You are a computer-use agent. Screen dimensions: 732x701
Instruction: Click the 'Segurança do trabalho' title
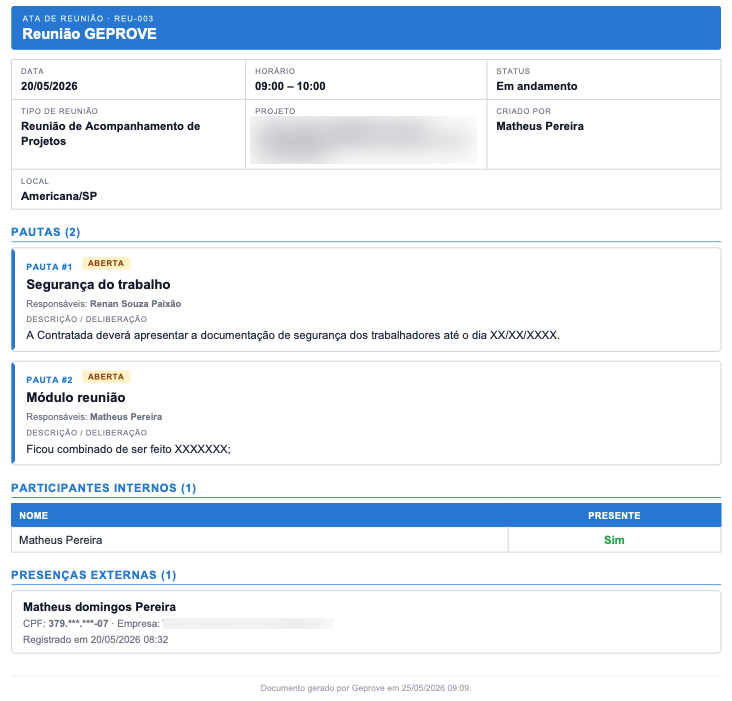pos(98,284)
